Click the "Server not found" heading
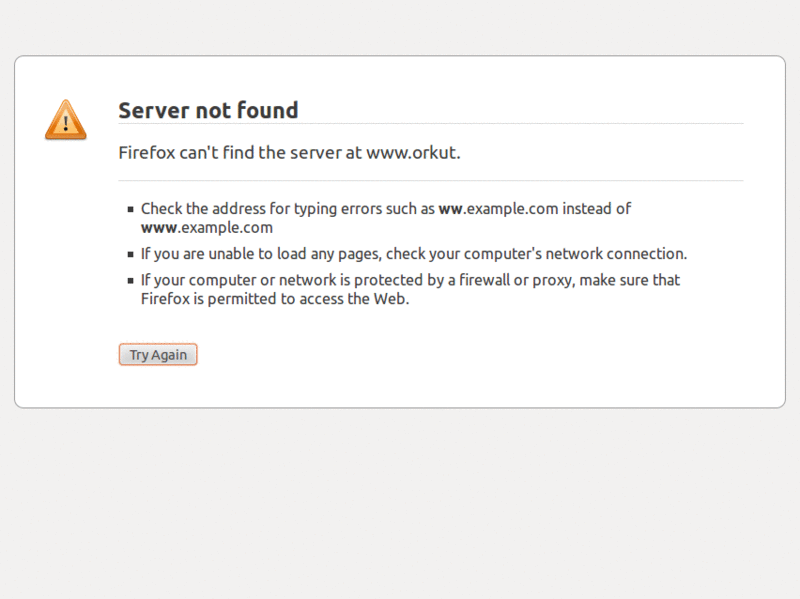The width and height of the screenshot is (800, 599). point(208,110)
